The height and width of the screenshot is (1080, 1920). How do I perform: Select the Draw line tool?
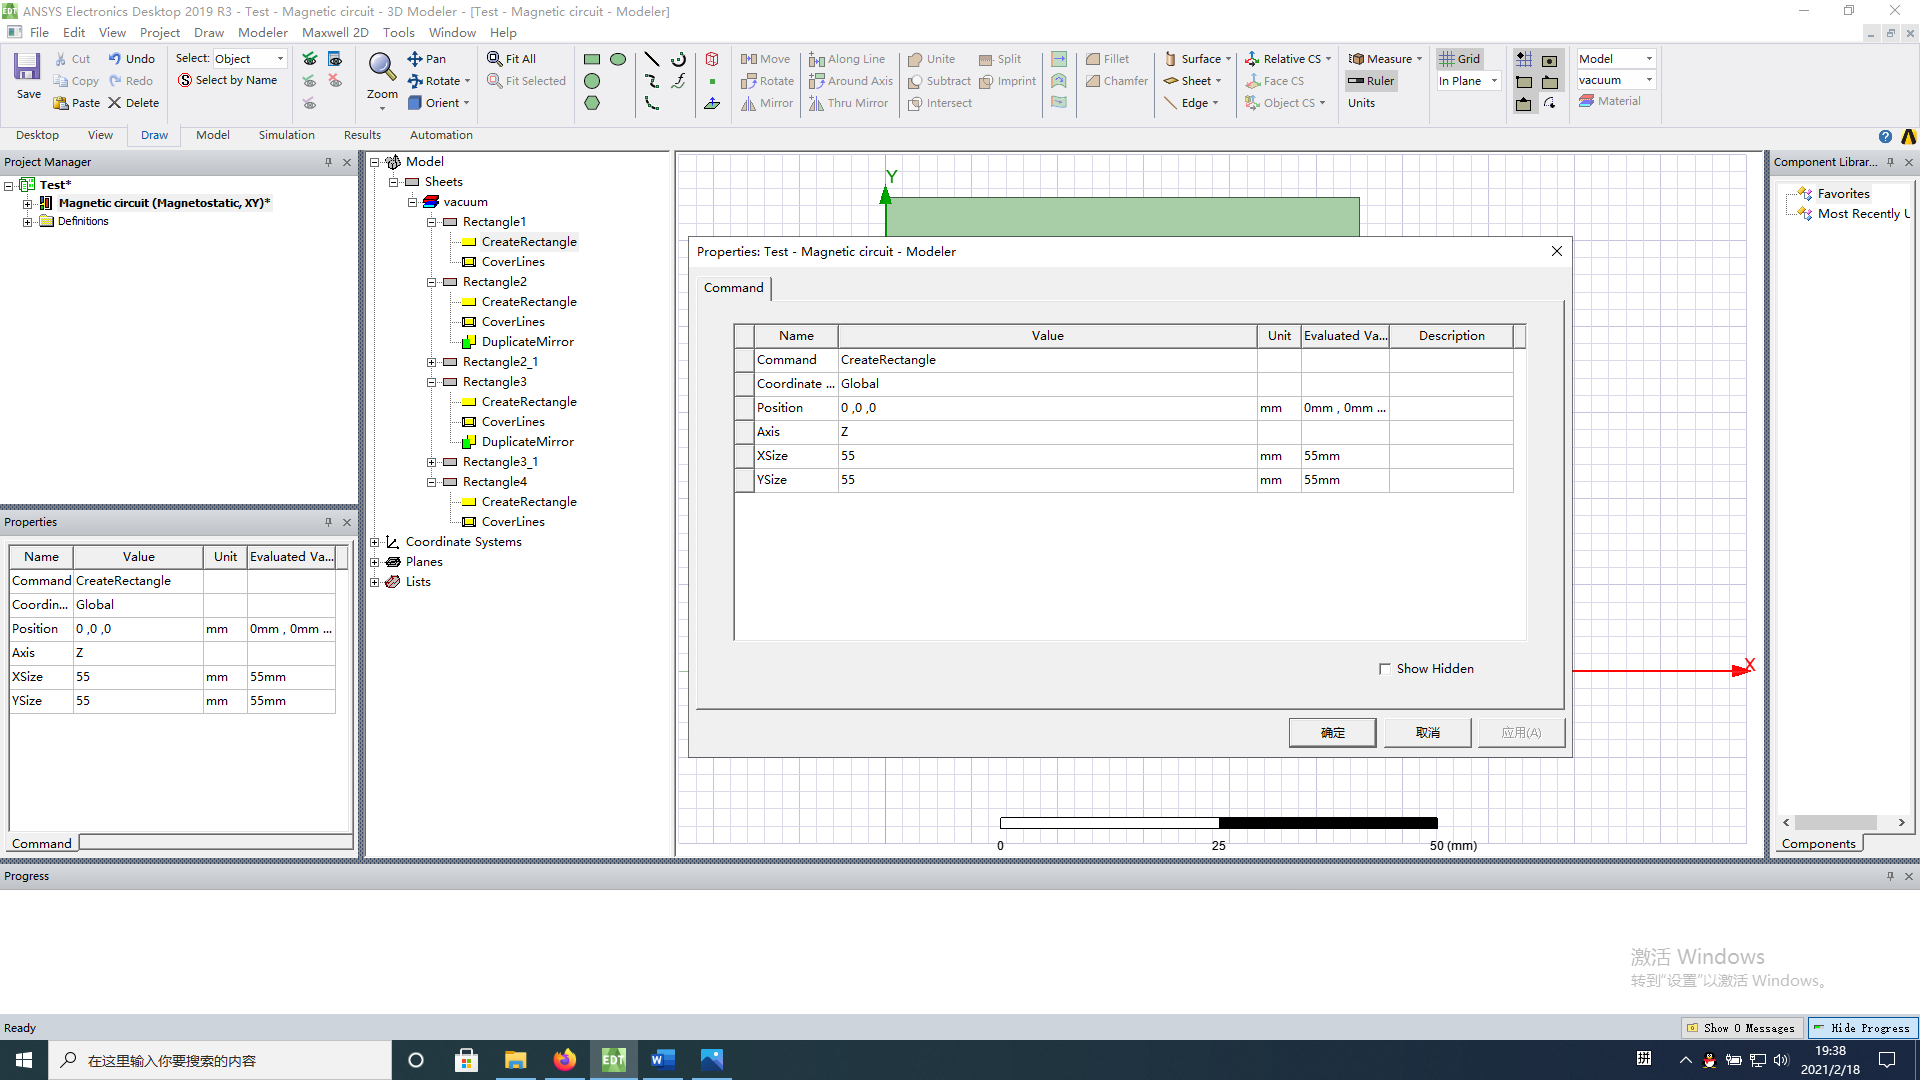pyautogui.click(x=652, y=59)
